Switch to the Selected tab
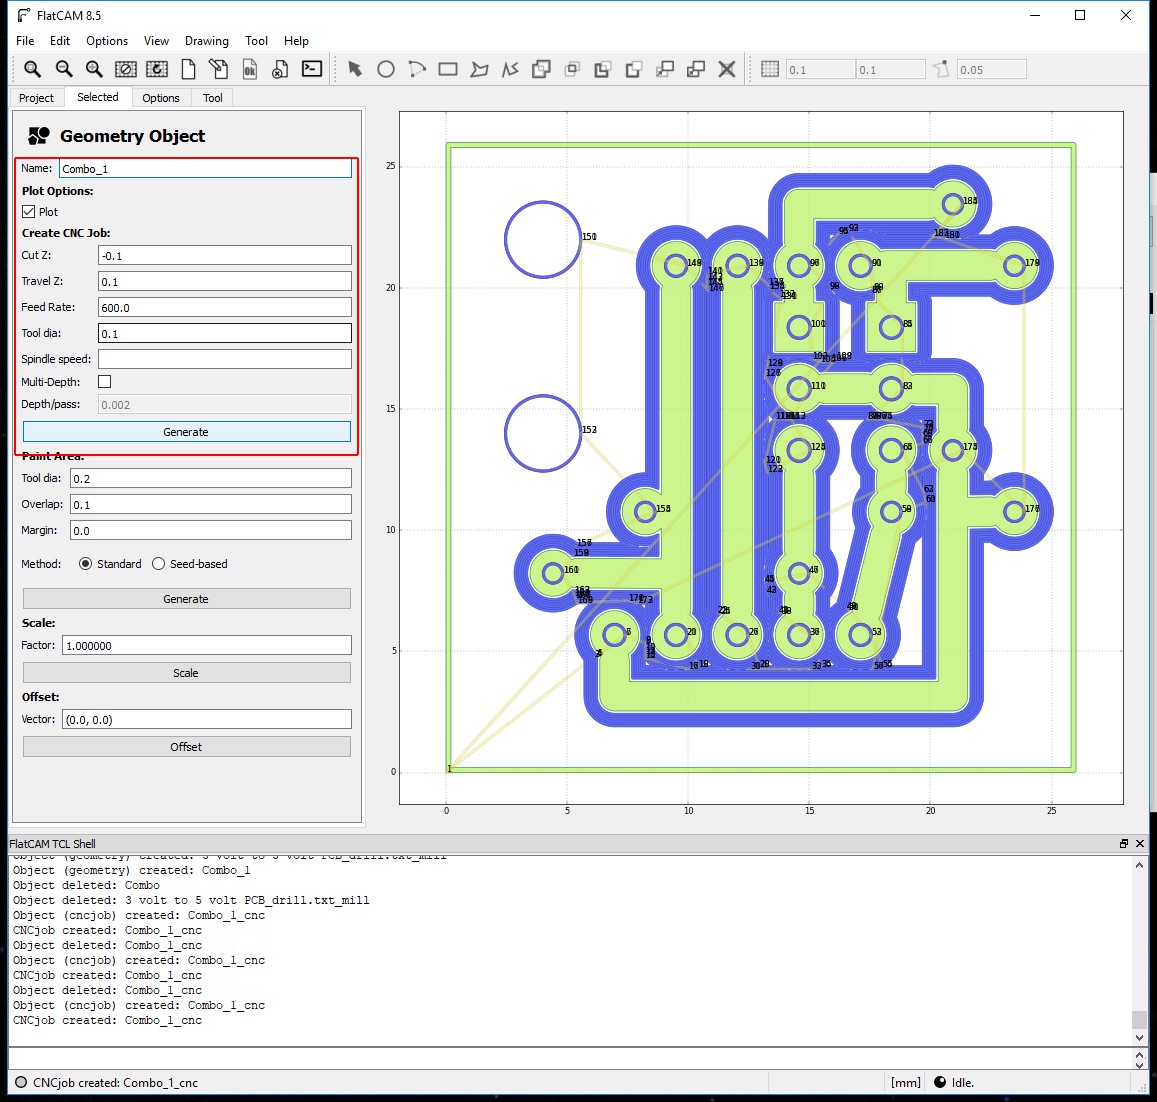This screenshot has width=1157, height=1102. point(97,97)
